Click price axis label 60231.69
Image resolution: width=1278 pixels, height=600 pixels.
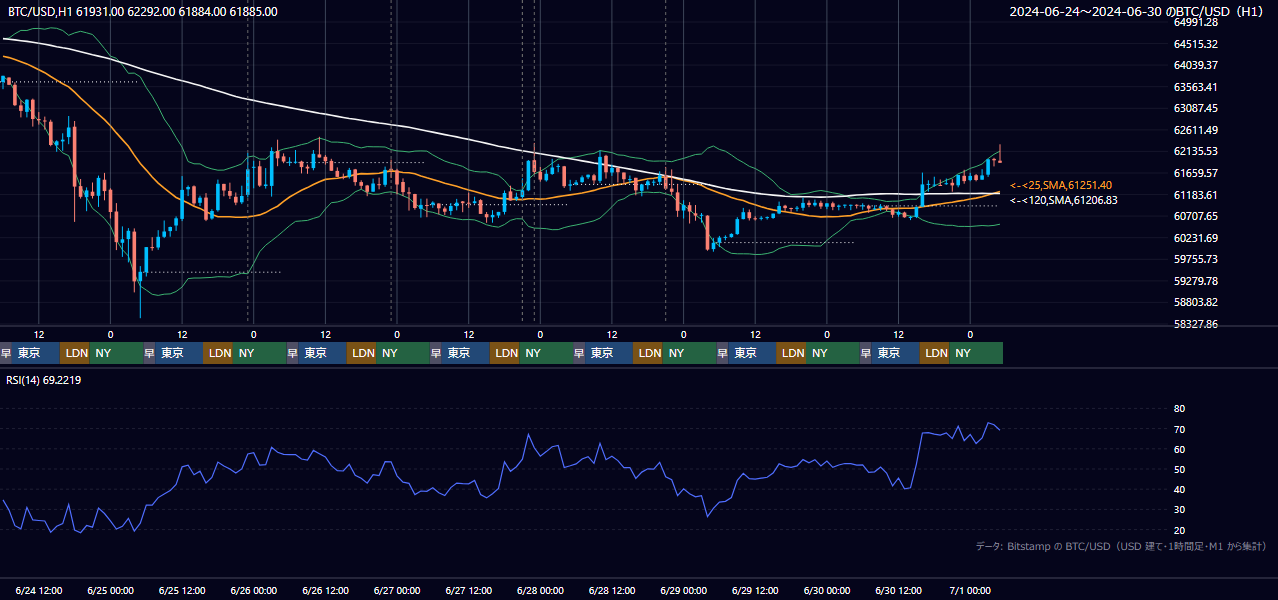pyautogui.click(x=1195, y=238)
